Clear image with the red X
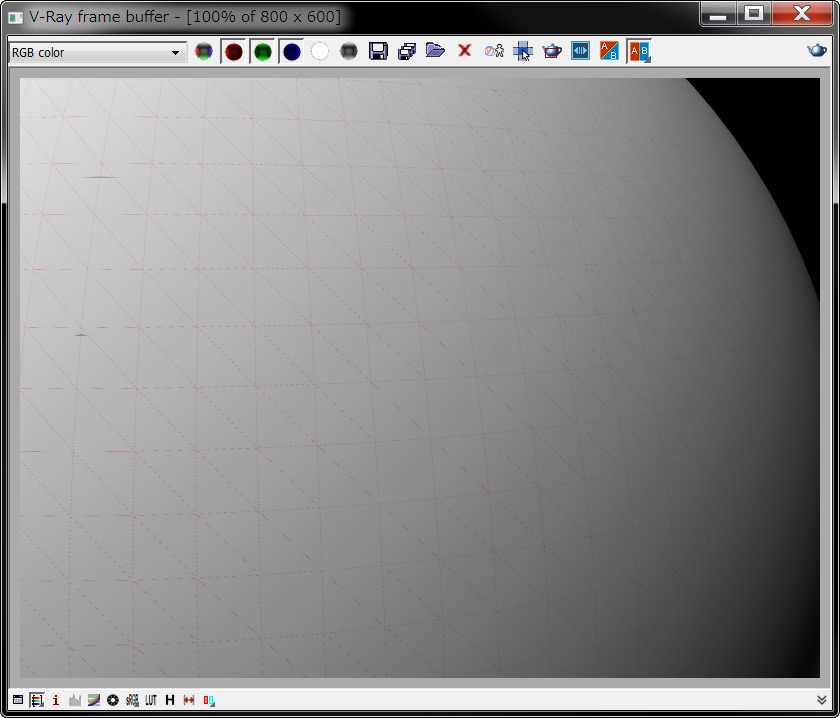This screenshot has width=840, height=718. (x=464, y=51)
